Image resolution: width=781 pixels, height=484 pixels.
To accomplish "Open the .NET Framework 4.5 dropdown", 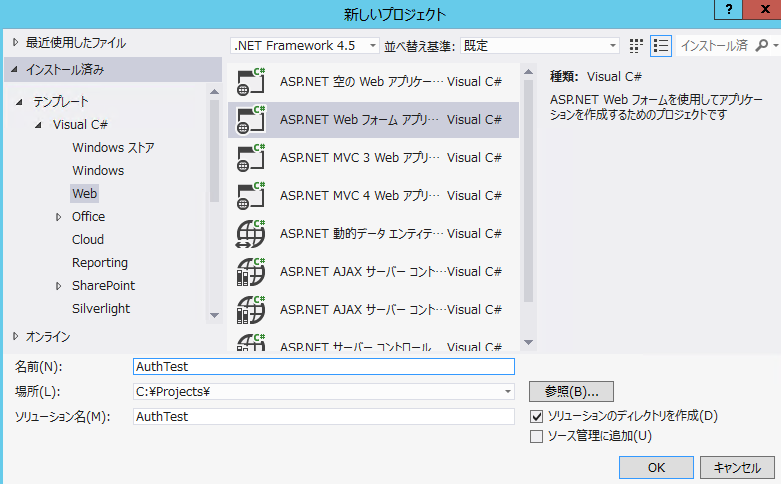I will tap(304, 46).
